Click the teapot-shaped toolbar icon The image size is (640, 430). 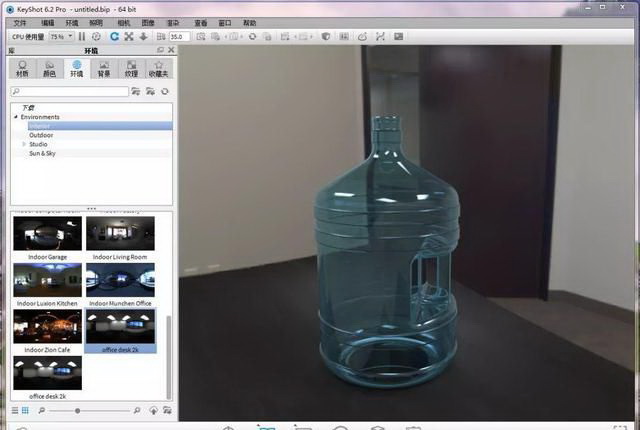pyautogui.click(x=362, y=37)
